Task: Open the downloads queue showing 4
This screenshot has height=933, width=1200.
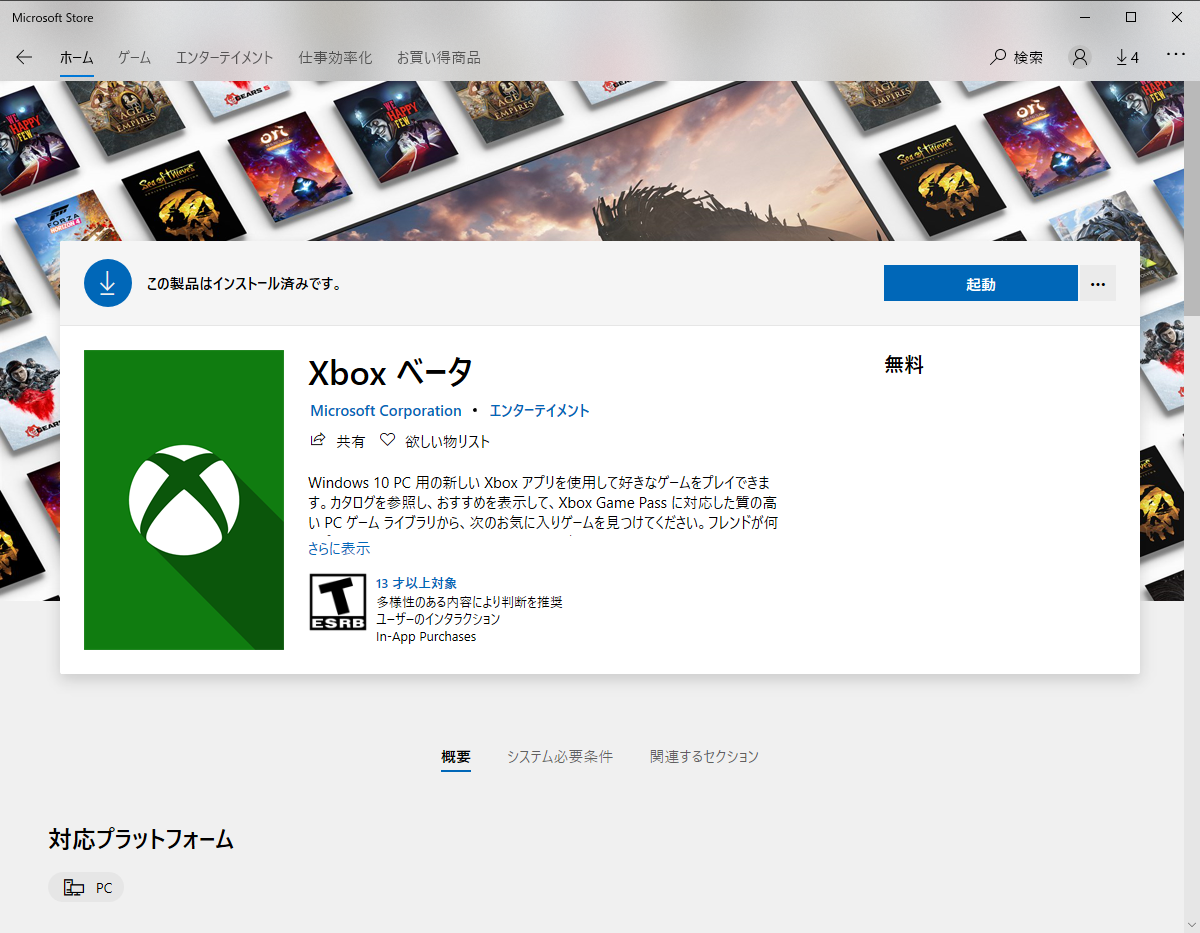Action: pos(1127,58)
